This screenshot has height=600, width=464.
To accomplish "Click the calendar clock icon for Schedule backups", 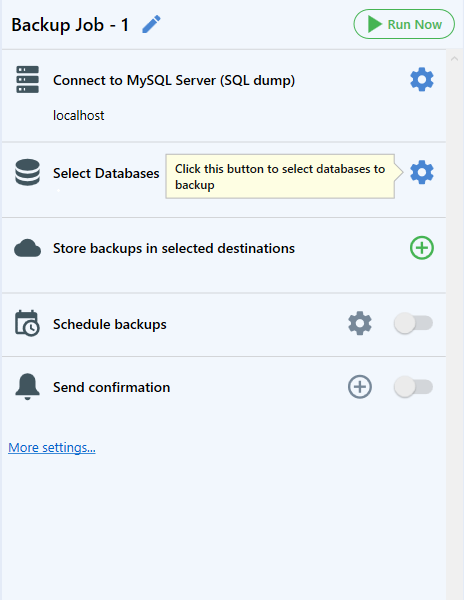I will tap(27, 323).
